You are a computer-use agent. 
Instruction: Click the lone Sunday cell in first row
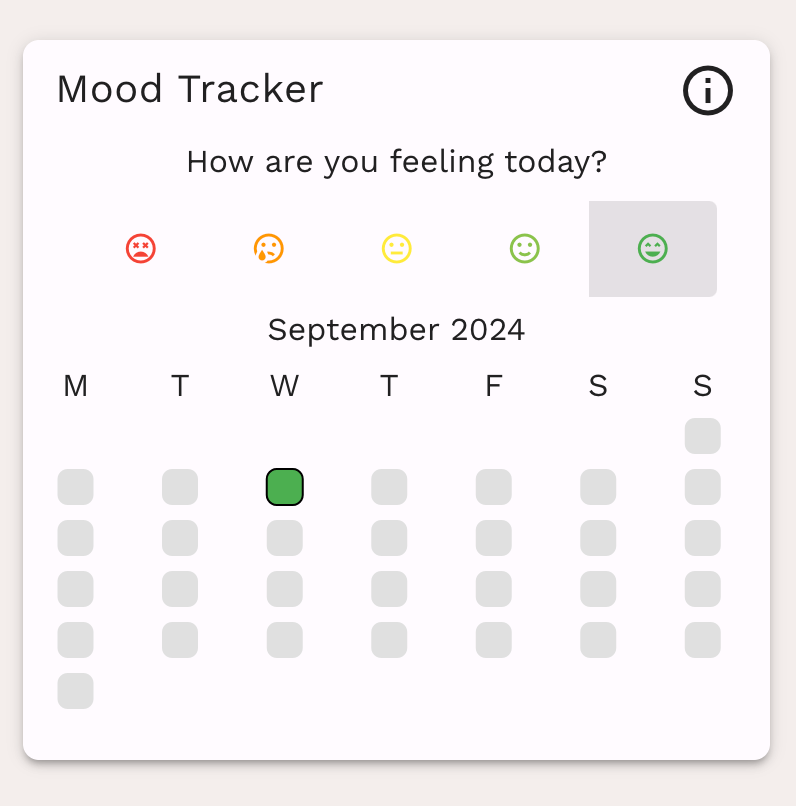click(702, 436)
